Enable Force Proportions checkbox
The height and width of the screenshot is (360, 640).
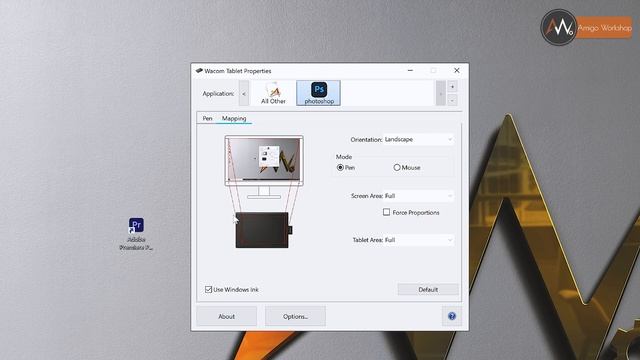click(387, 212)
